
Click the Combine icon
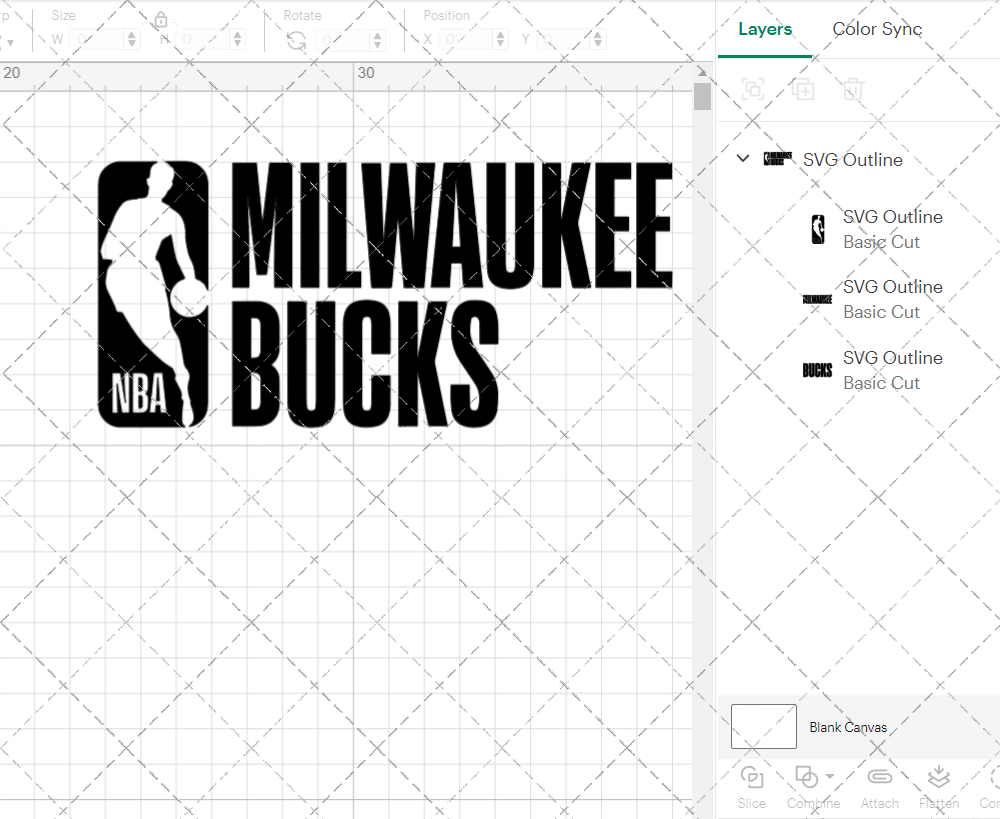point(806,777)
